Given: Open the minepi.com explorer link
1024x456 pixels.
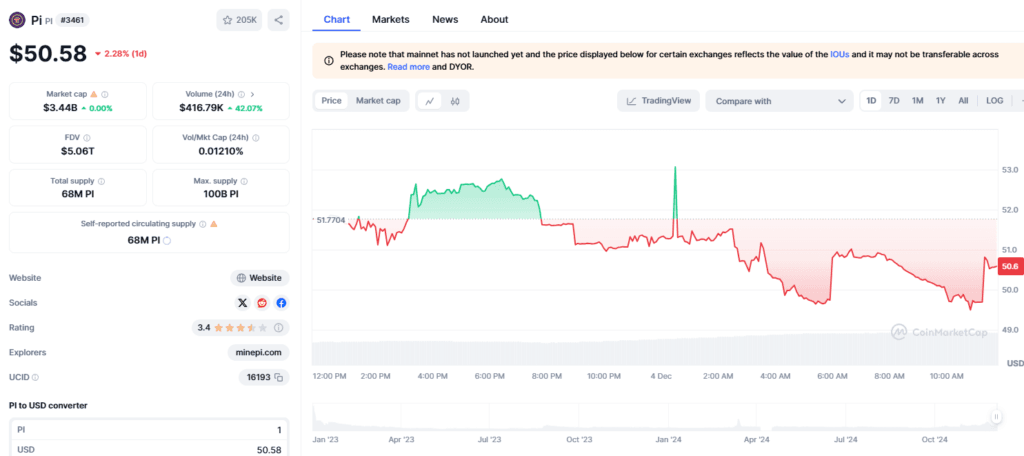Looking at the screenshot, I should pos(259,352).
